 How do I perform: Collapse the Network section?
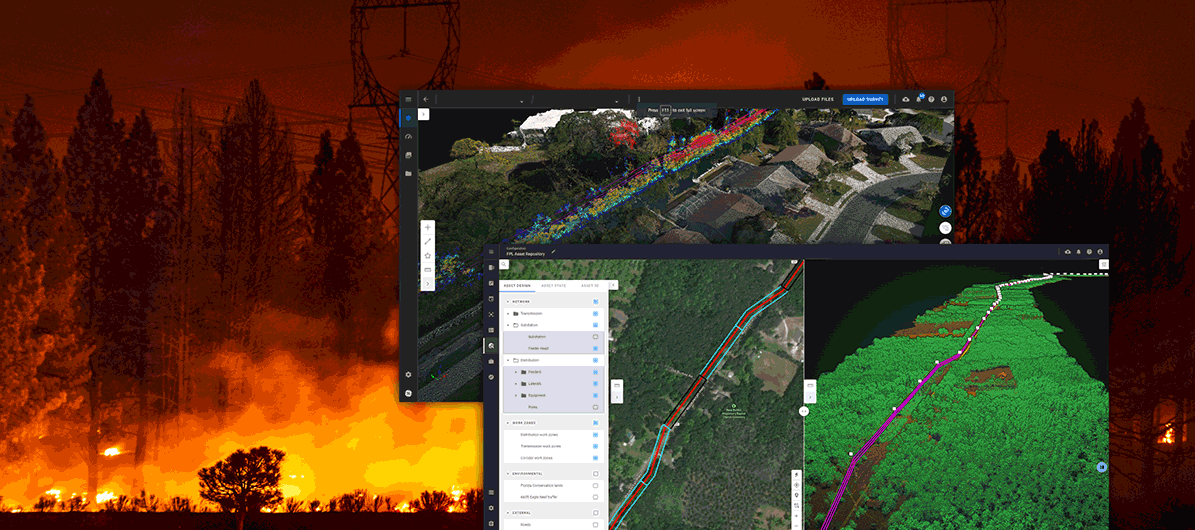click(507, 301)
